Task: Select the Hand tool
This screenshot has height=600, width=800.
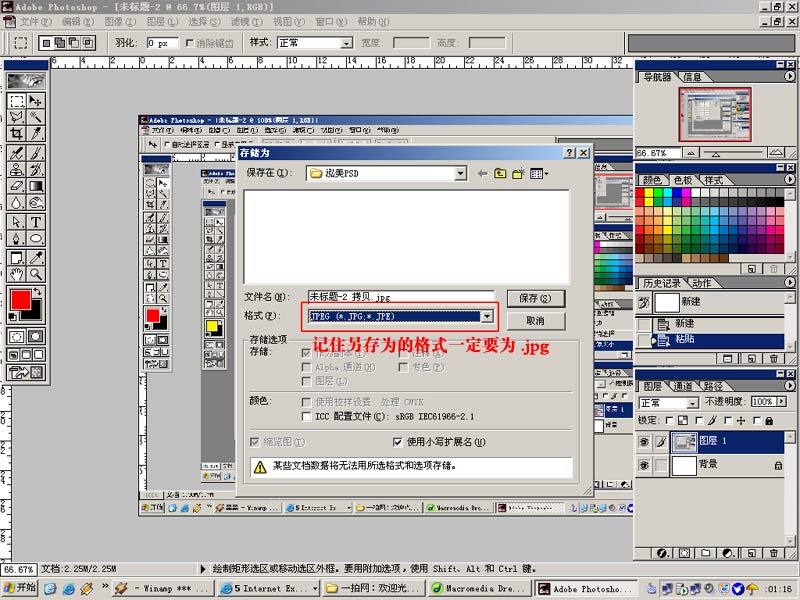Action: coord(16,274)
